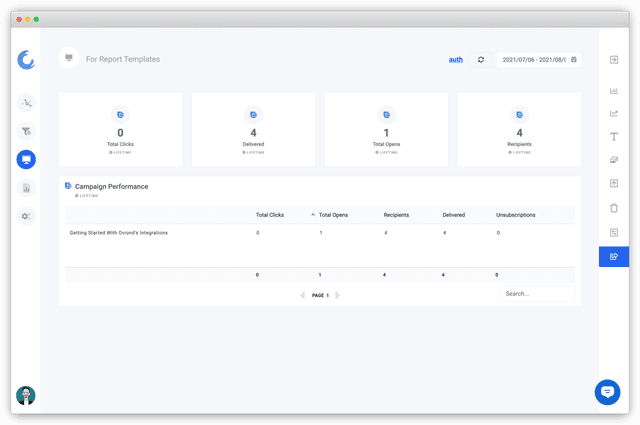
Task: Click the Oviond logo in the sidebar
Action: [26, 60]
